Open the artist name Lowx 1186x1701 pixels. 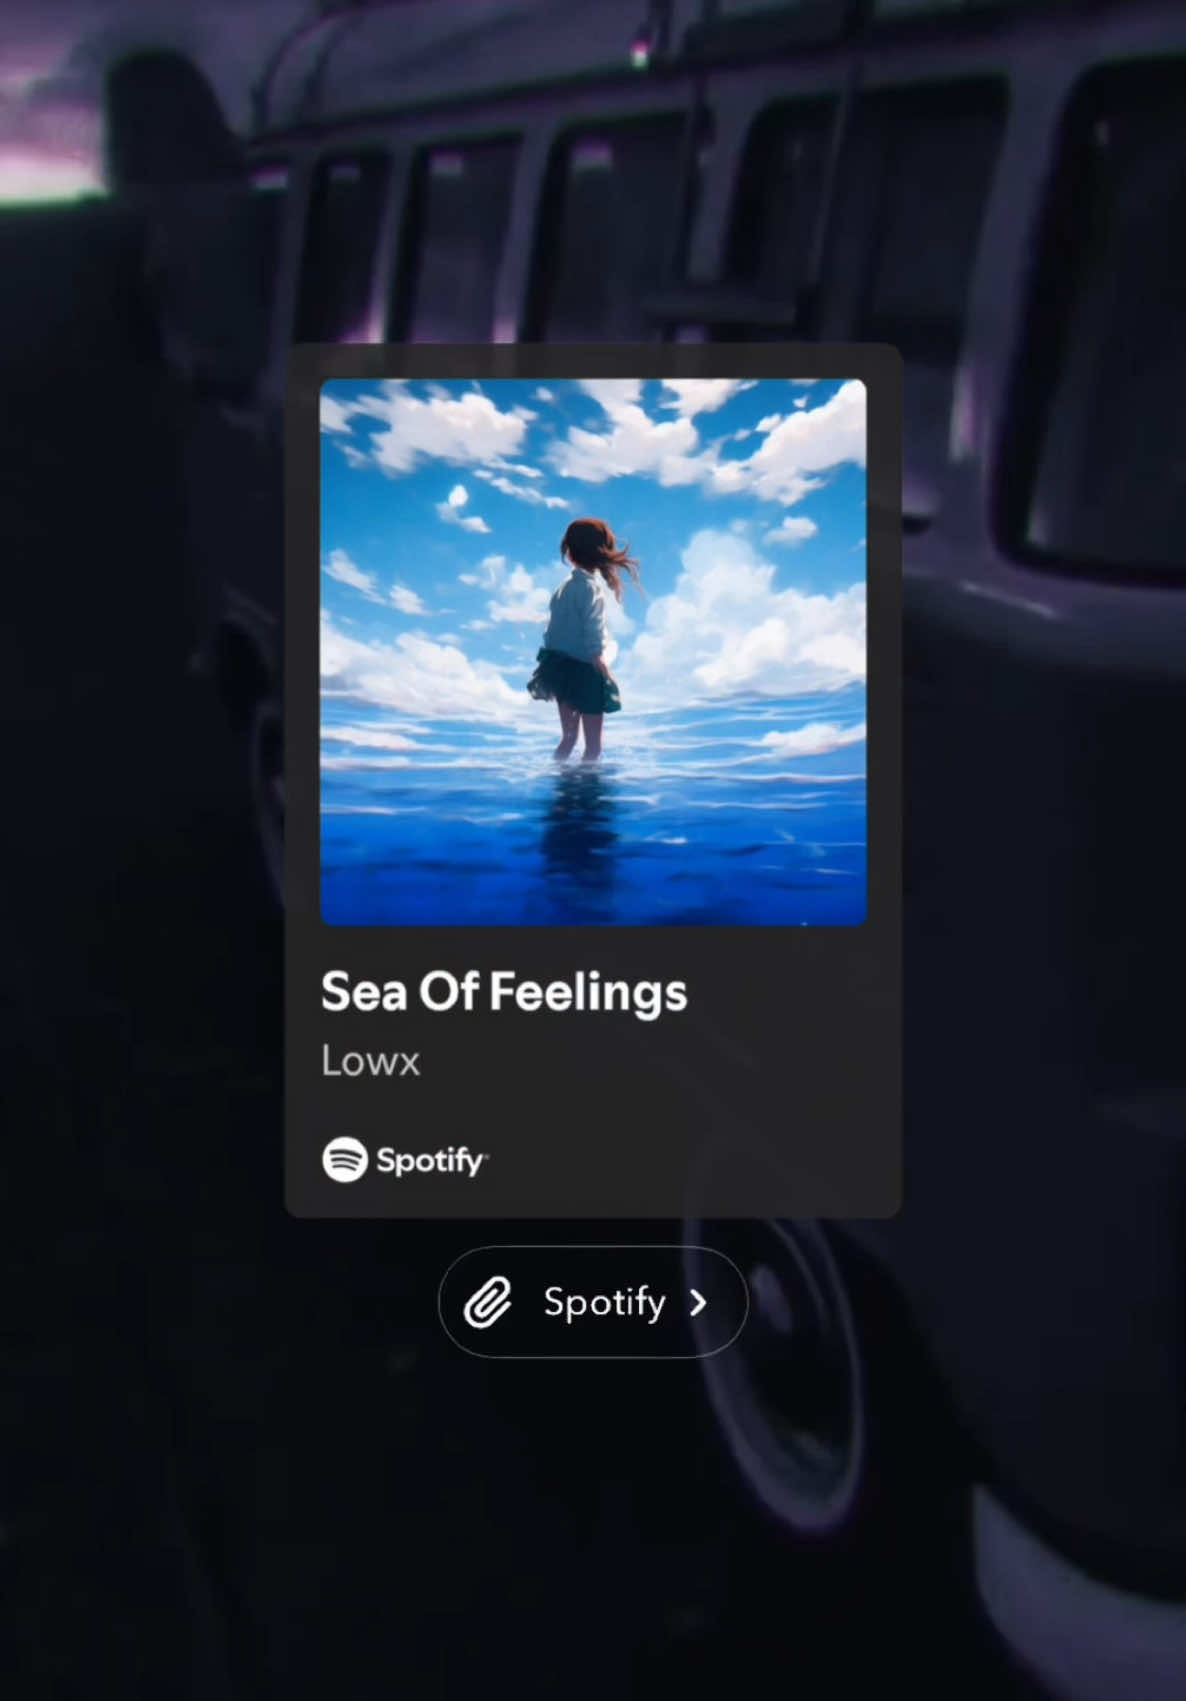370,1061
